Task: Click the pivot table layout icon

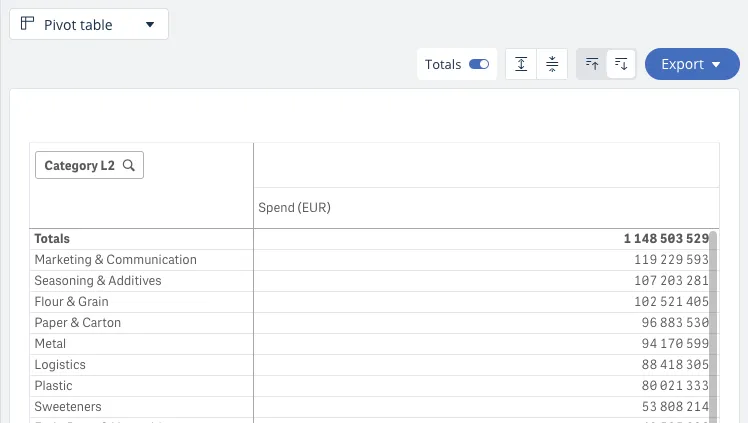Action: [28, 24]
